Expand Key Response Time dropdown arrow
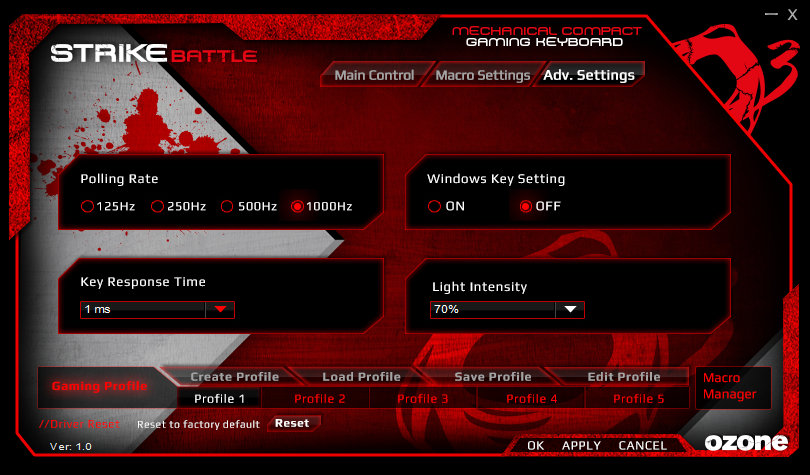 point(220,310)
